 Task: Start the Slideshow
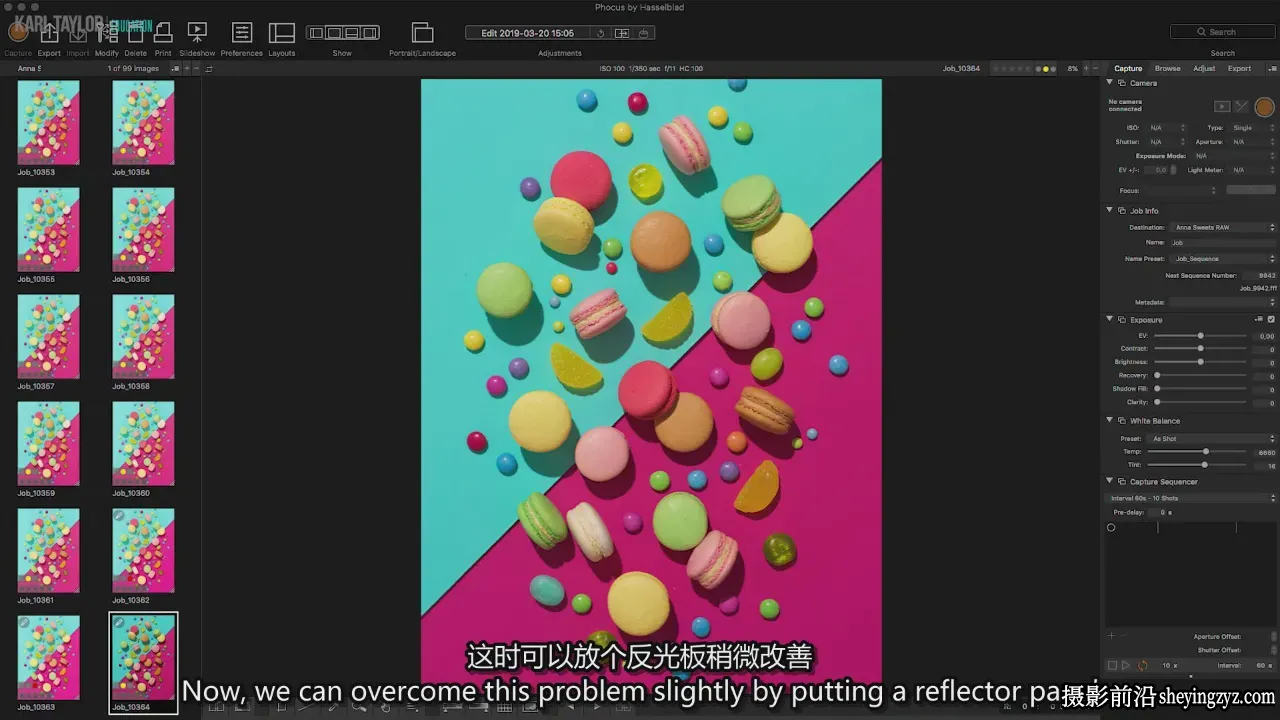197,33
